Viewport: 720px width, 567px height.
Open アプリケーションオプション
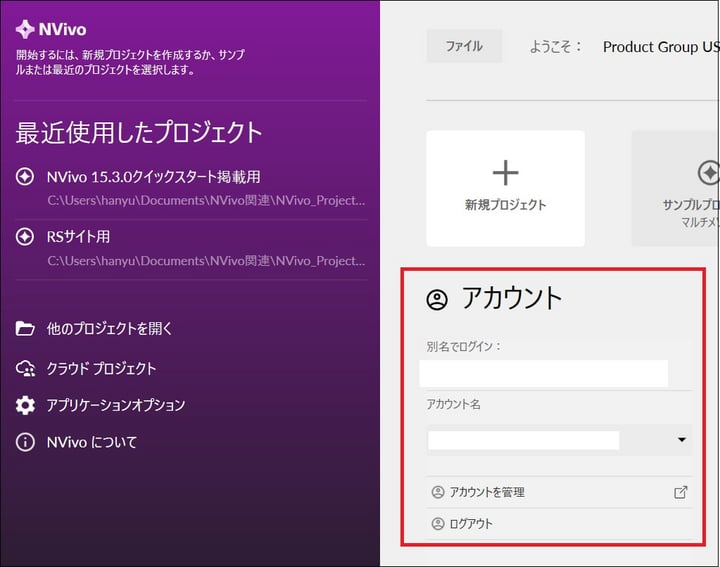pos(116,405)
